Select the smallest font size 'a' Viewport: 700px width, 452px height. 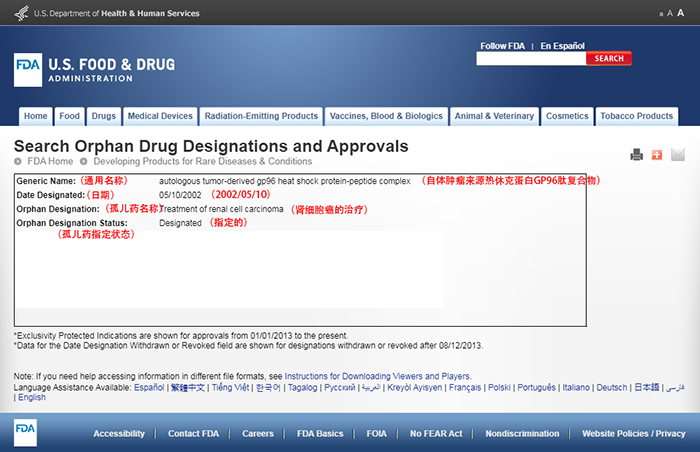point(662,14)
